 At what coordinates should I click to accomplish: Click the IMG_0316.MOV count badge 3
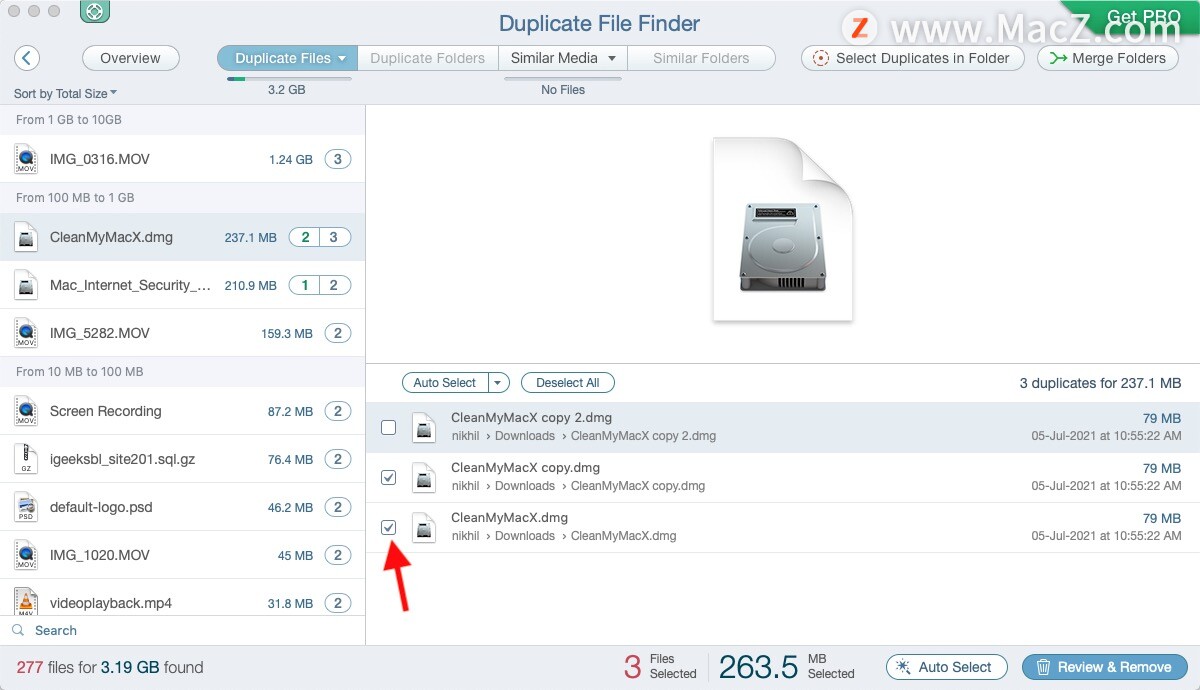[x=338, y=159]
